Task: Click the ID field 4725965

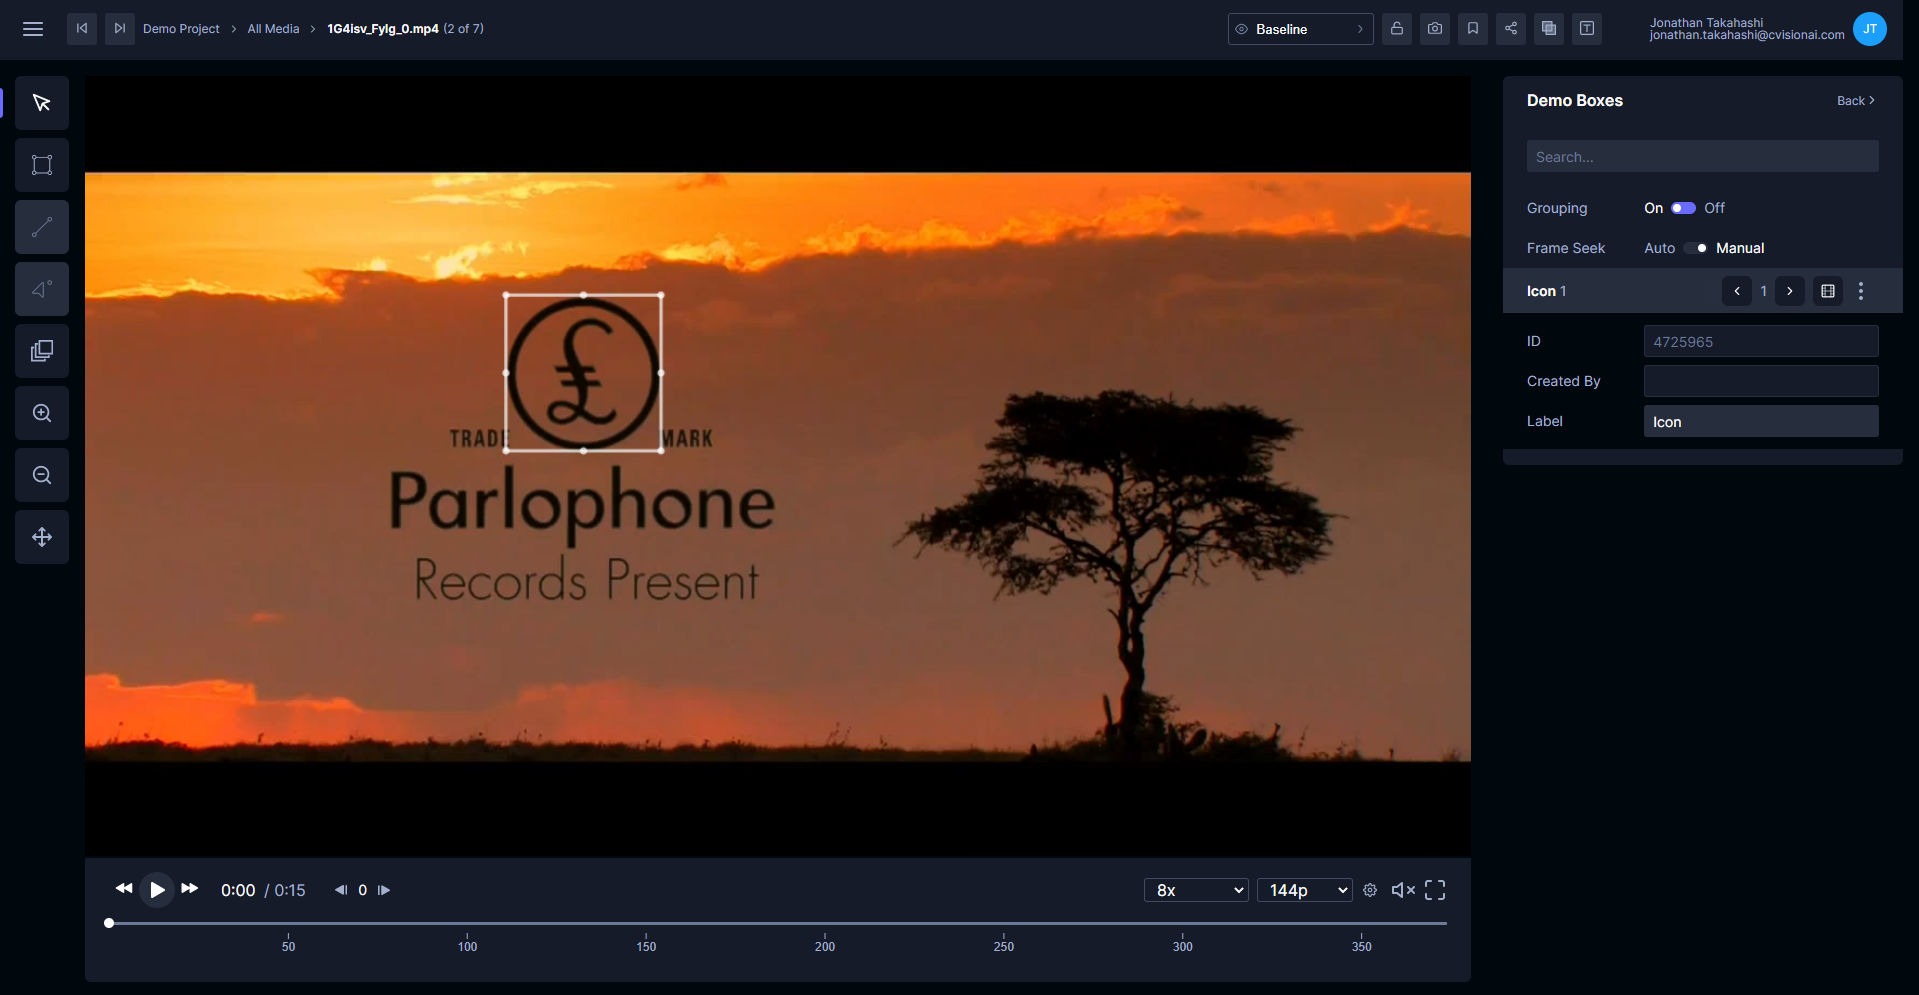Action: [1761, 342]
